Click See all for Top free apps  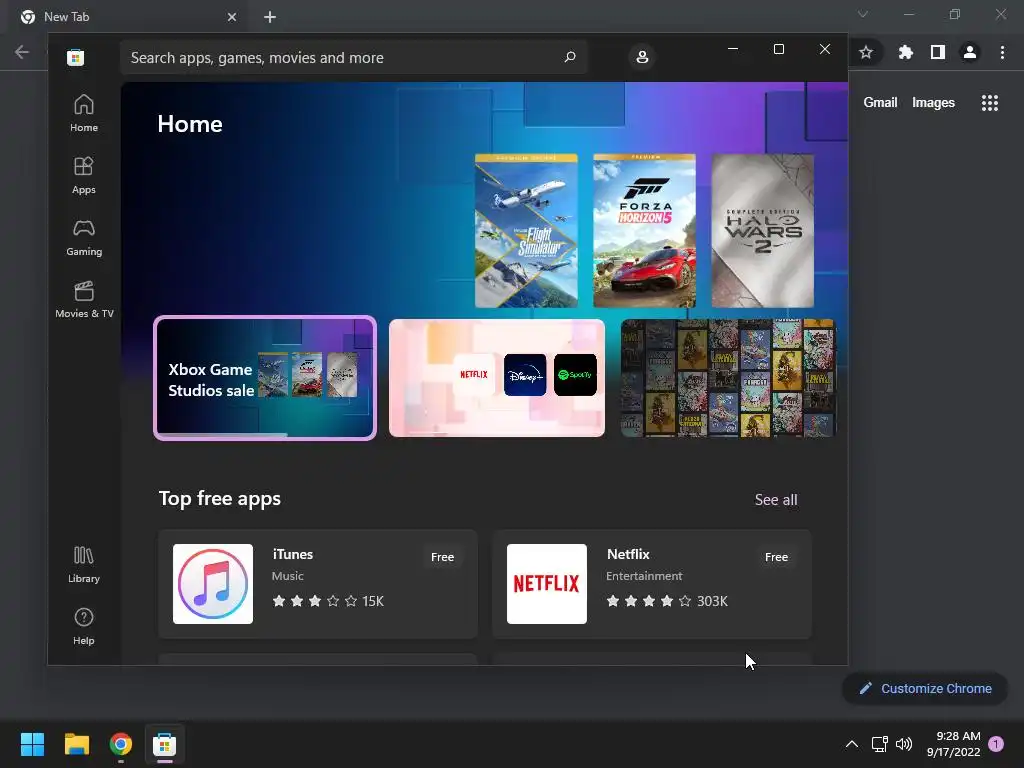[x=776, y=500]
